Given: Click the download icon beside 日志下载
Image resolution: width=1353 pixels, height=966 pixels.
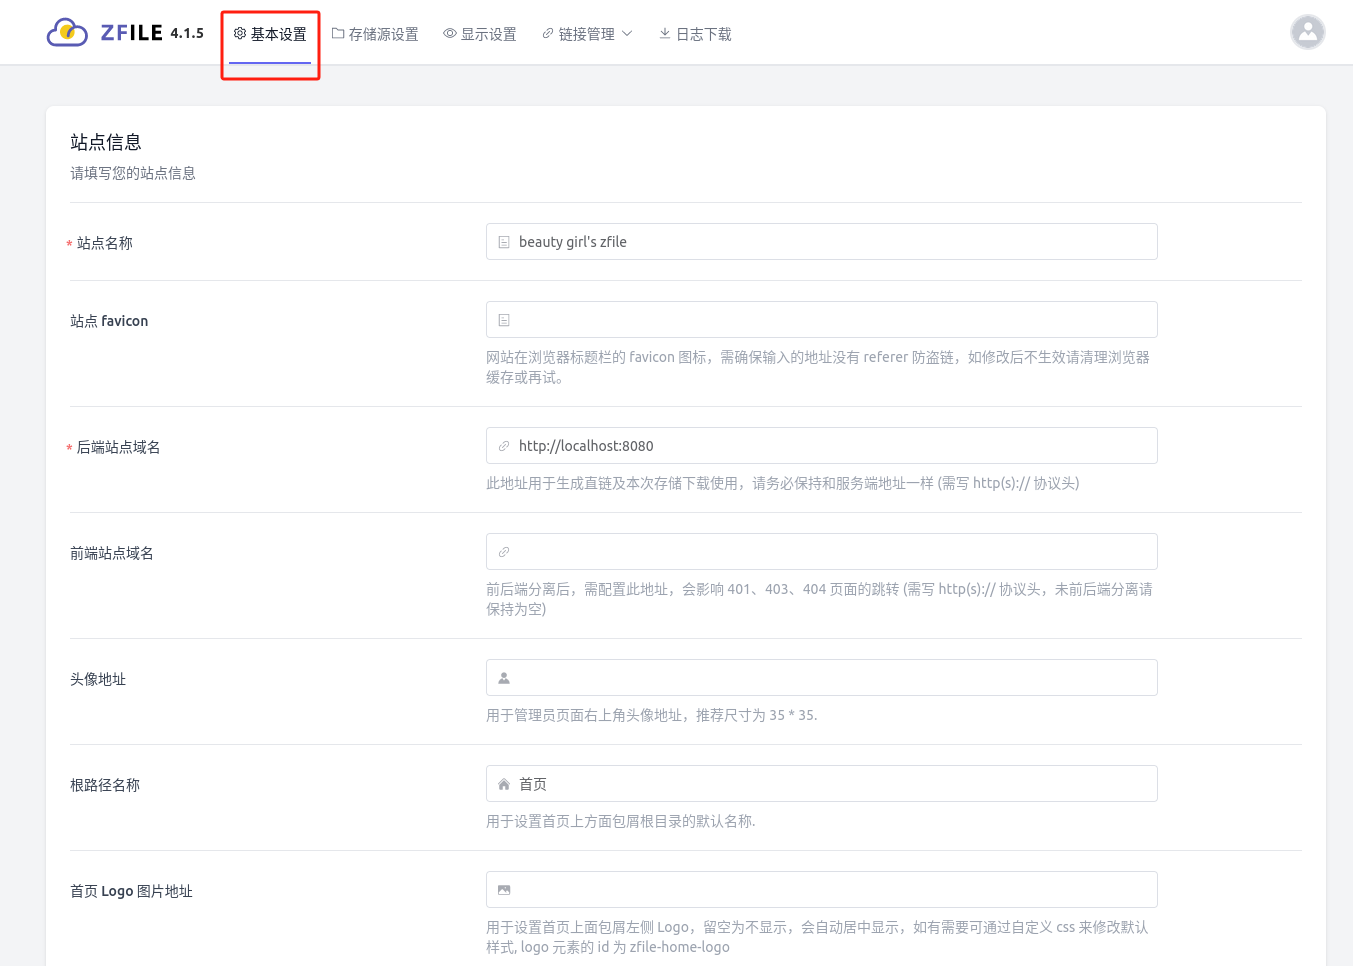Looking at the screenshot, I should [x=663, y=32].
